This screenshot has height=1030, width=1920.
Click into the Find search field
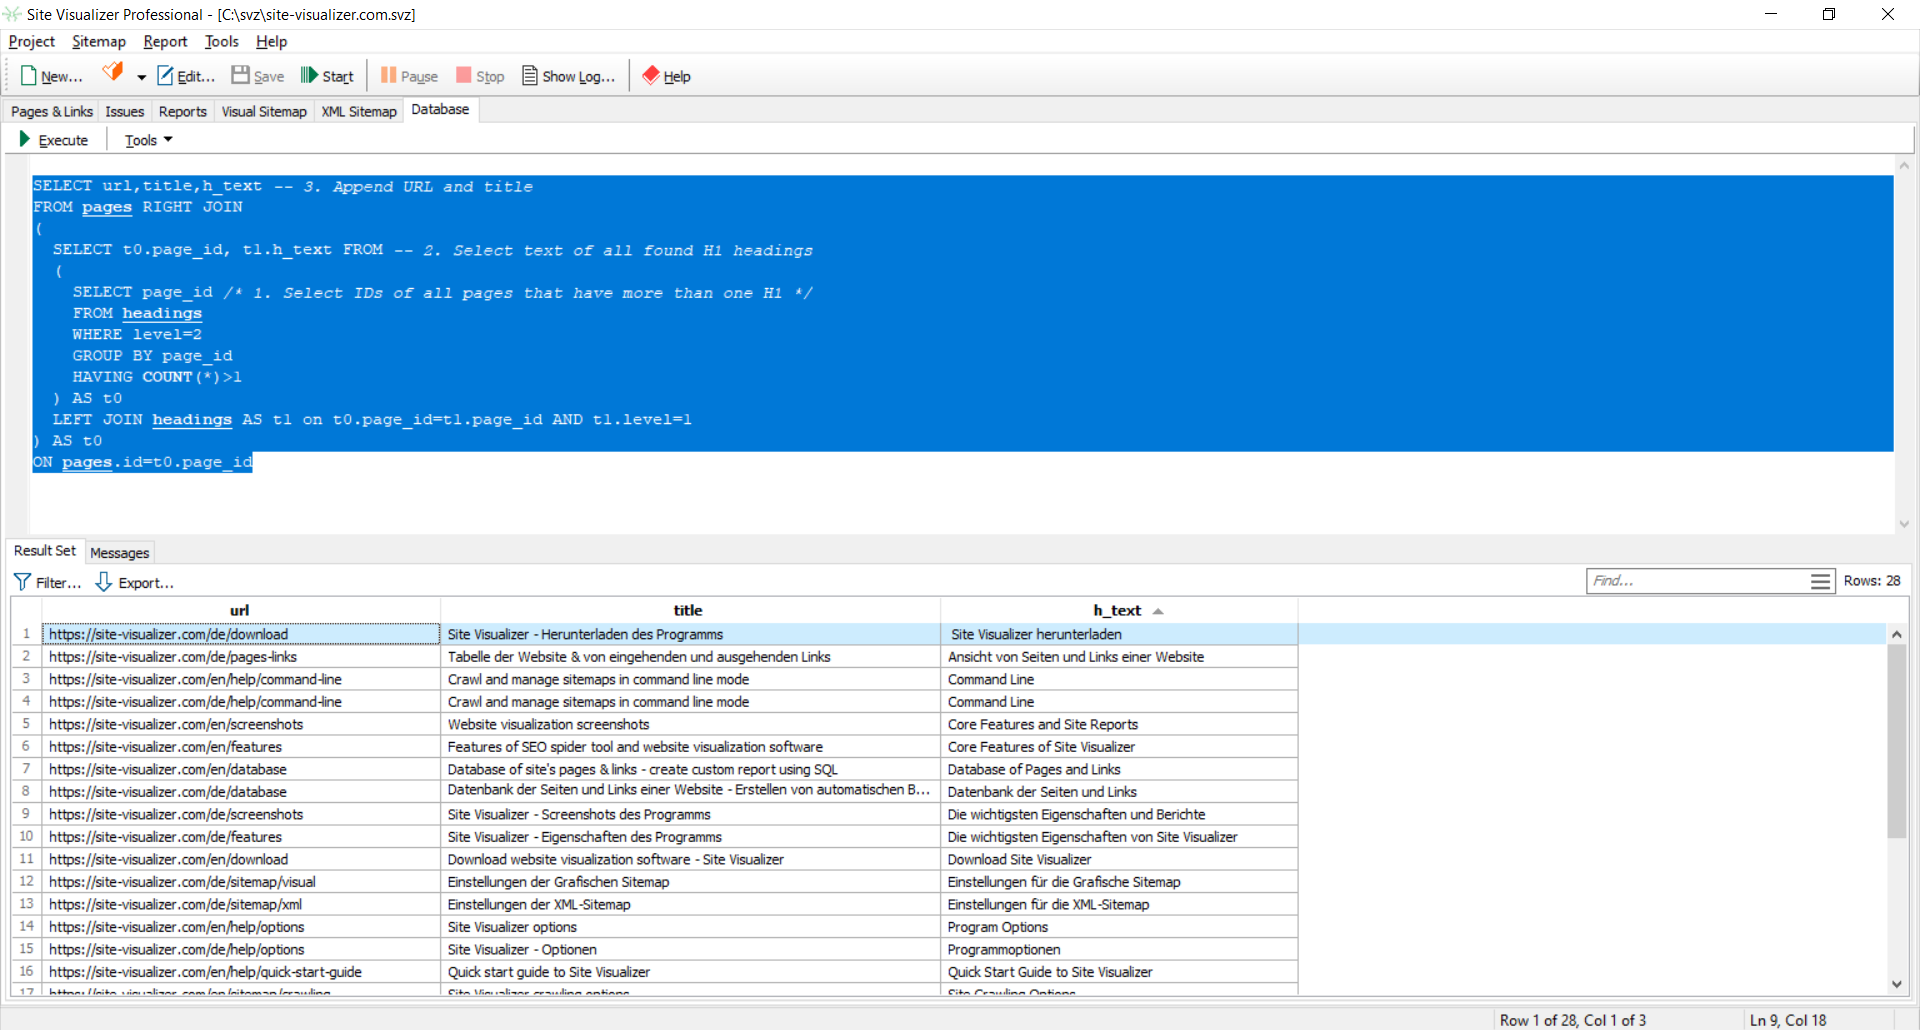tap(1696, 581)
